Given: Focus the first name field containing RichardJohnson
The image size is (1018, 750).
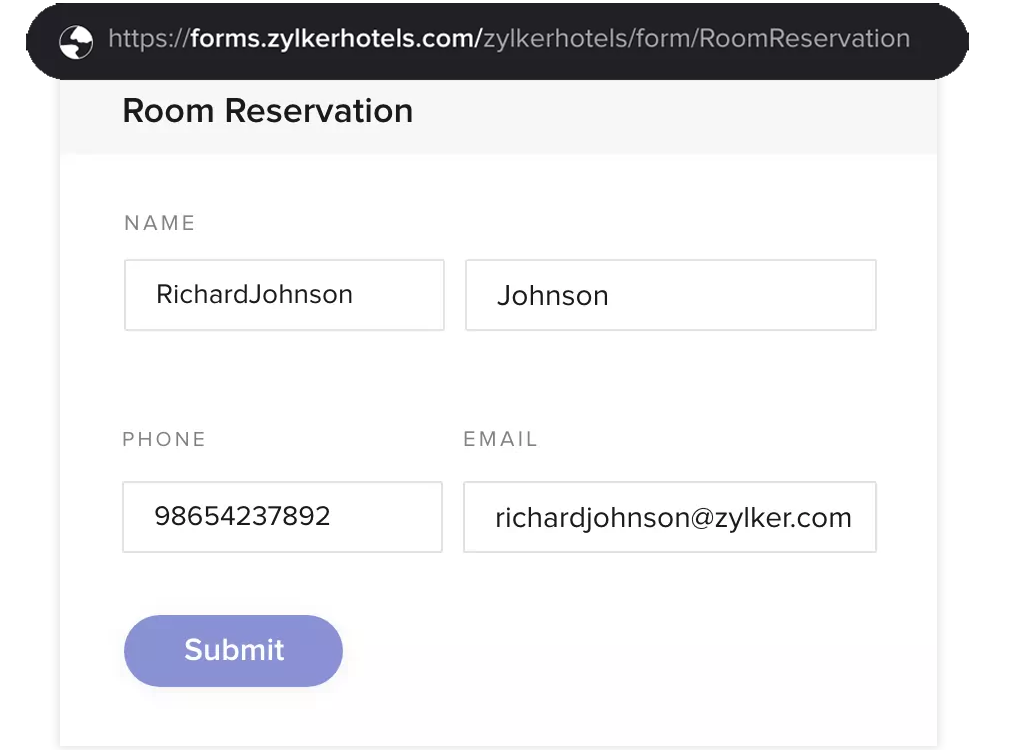Looking at the screenshot, I should coord(284,295).
